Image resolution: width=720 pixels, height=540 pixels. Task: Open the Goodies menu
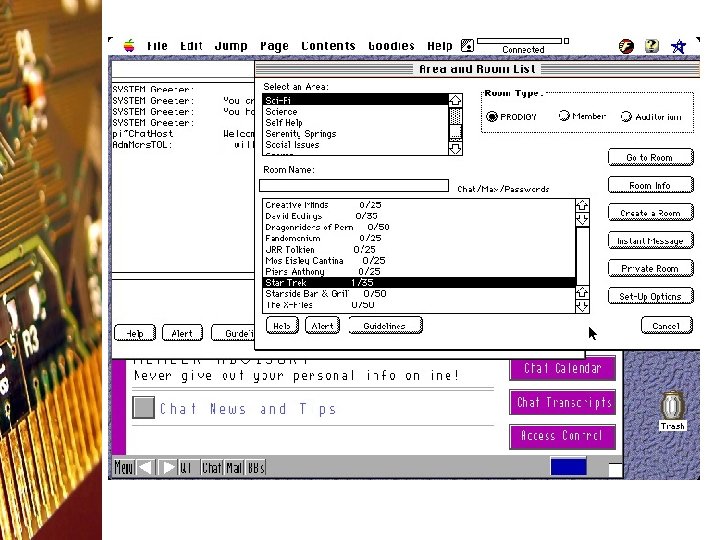pos(391,46)
